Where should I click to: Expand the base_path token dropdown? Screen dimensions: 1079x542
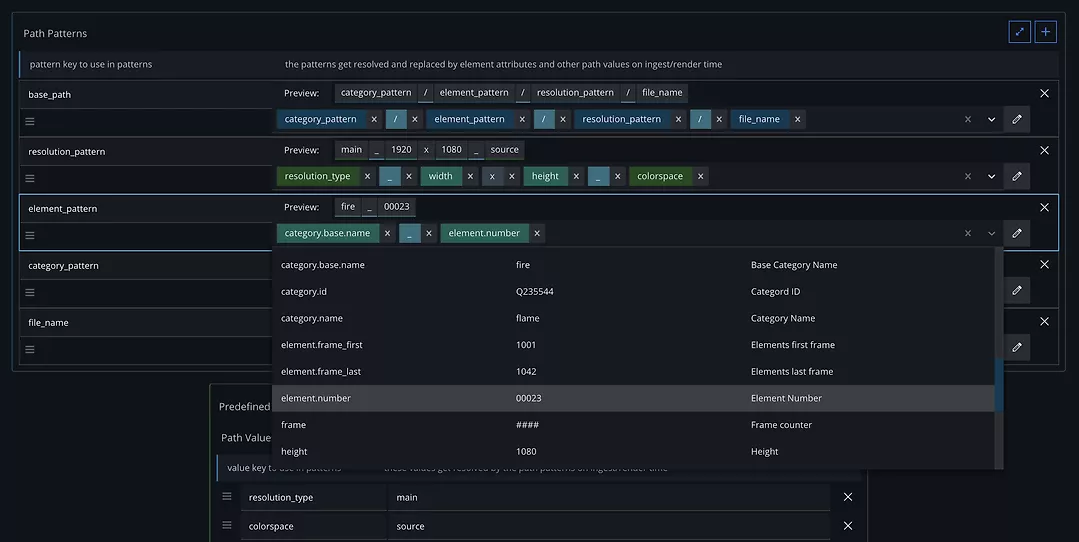[991, 119]
